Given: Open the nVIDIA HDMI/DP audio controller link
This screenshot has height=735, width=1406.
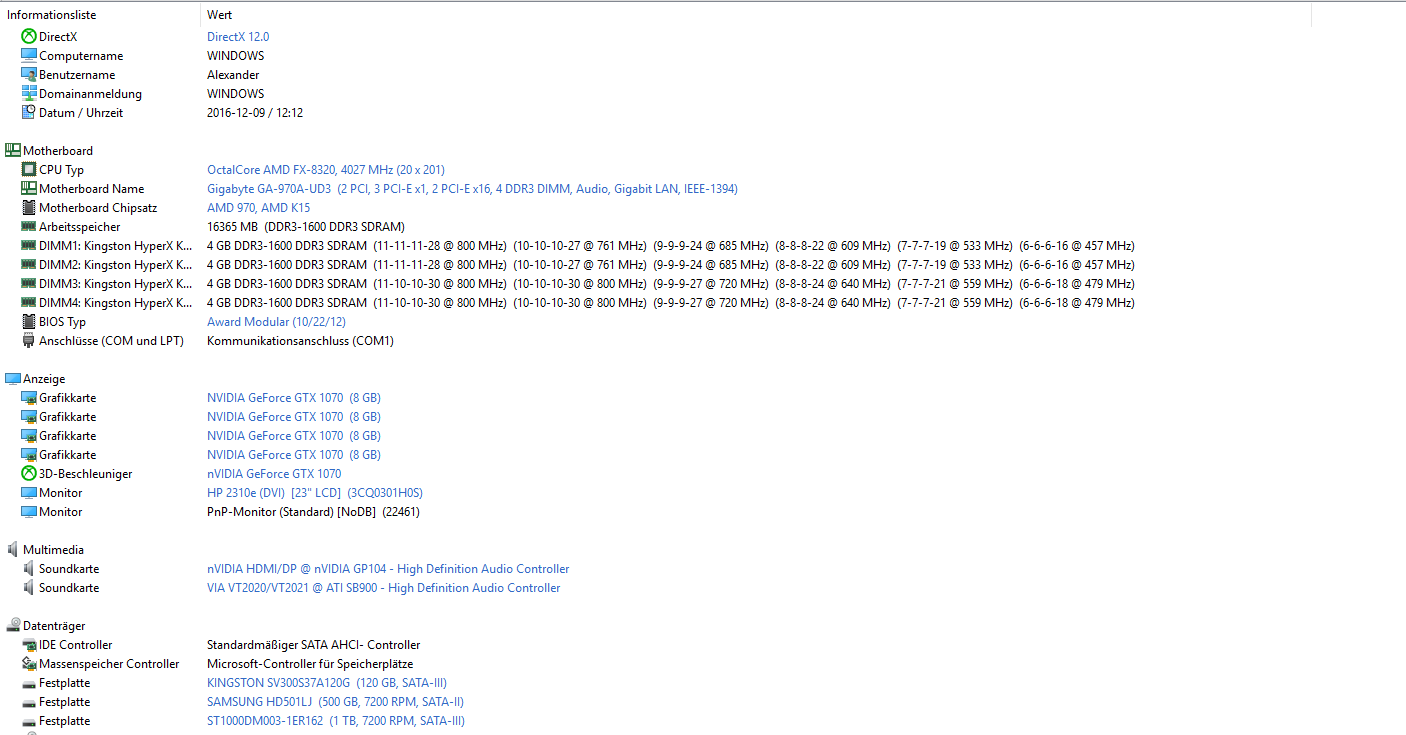Looking at the screenshot, I should (388, 569).
